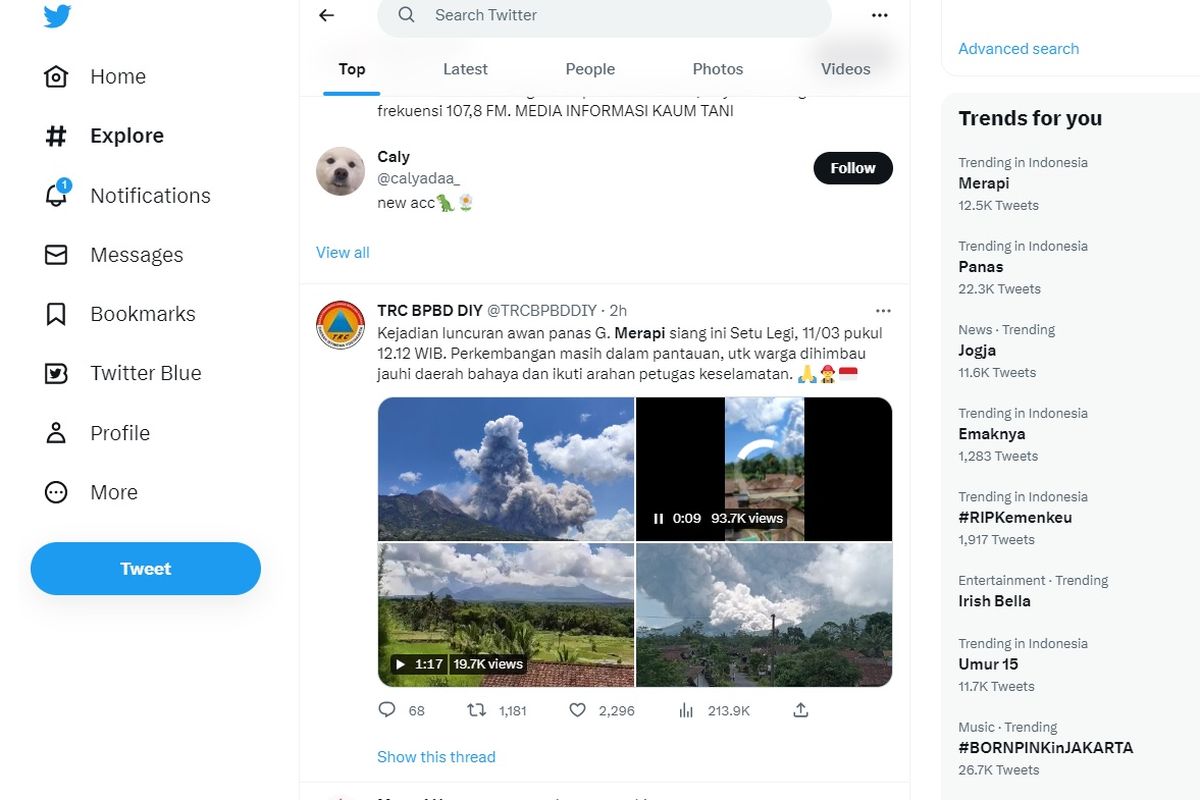
Task: Open the Advanced search link
Action: (x=1018, y=49)
